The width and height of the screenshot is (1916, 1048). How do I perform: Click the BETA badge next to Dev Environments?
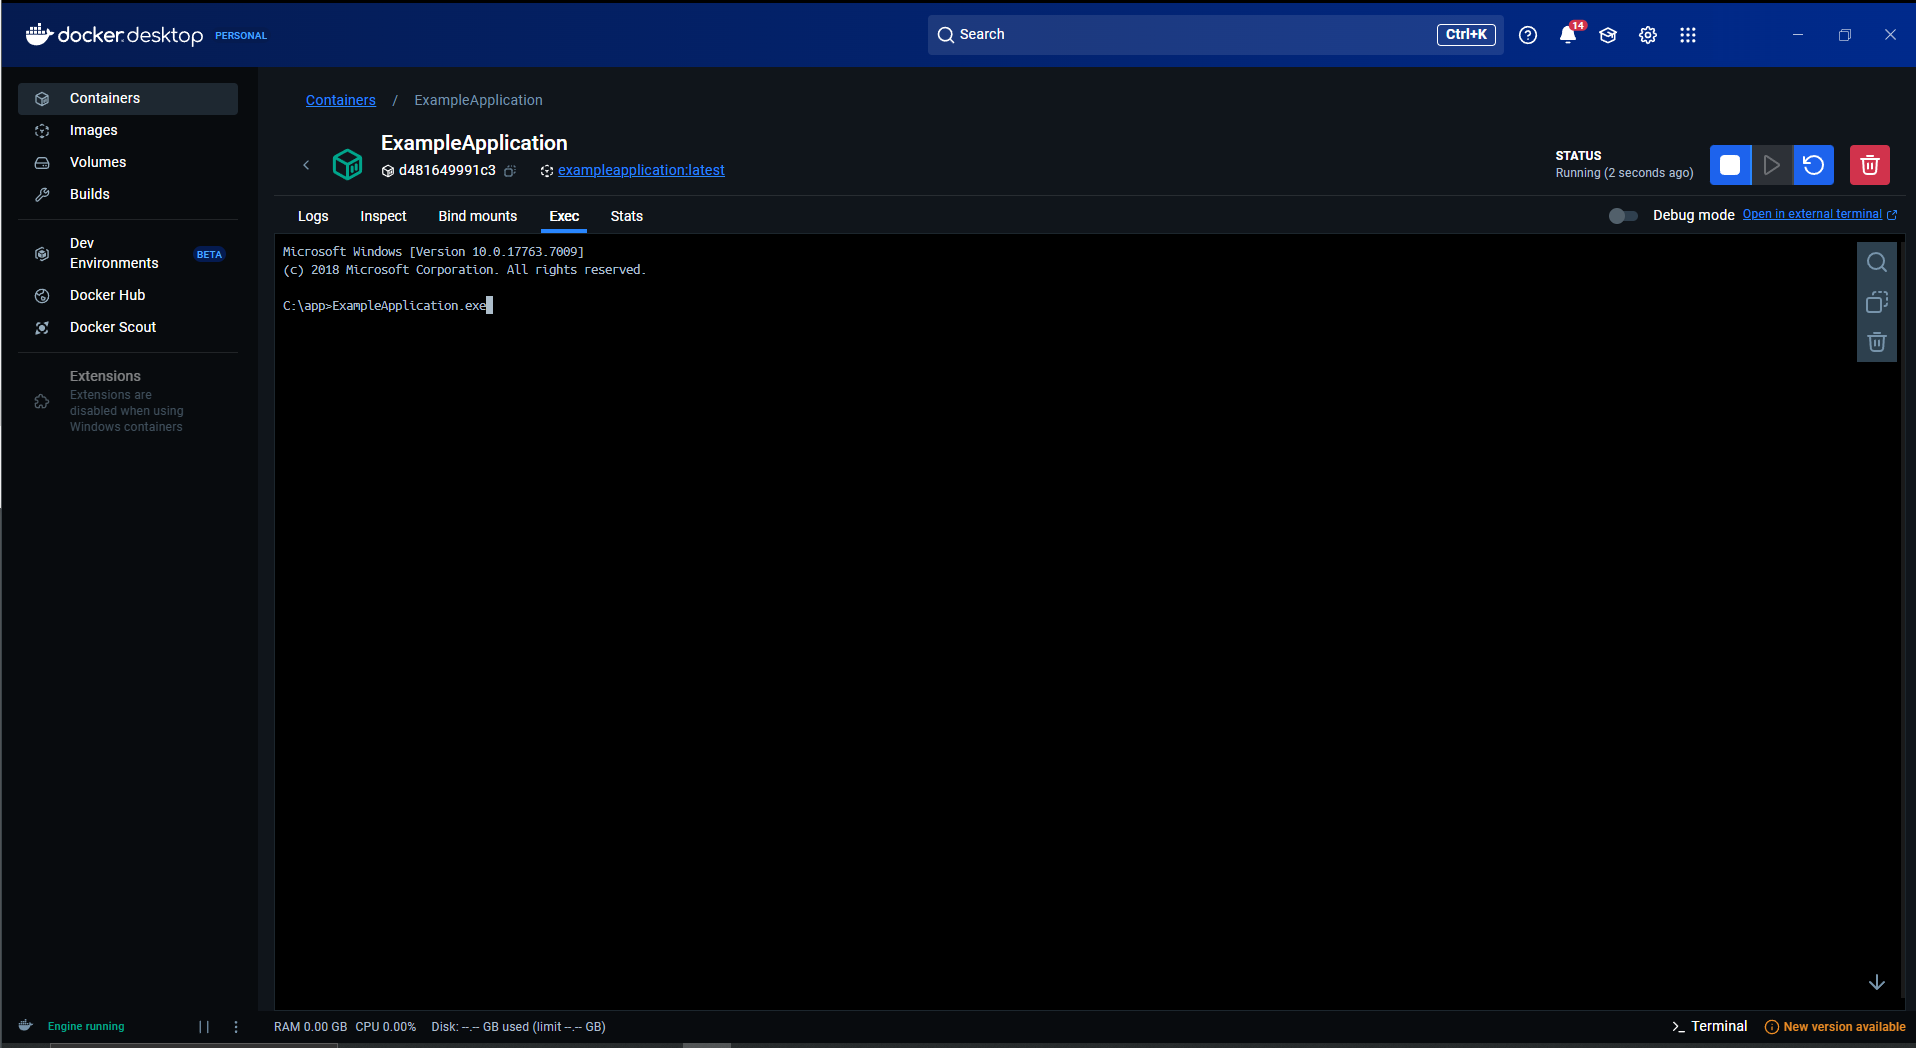(x=209, y=254)
